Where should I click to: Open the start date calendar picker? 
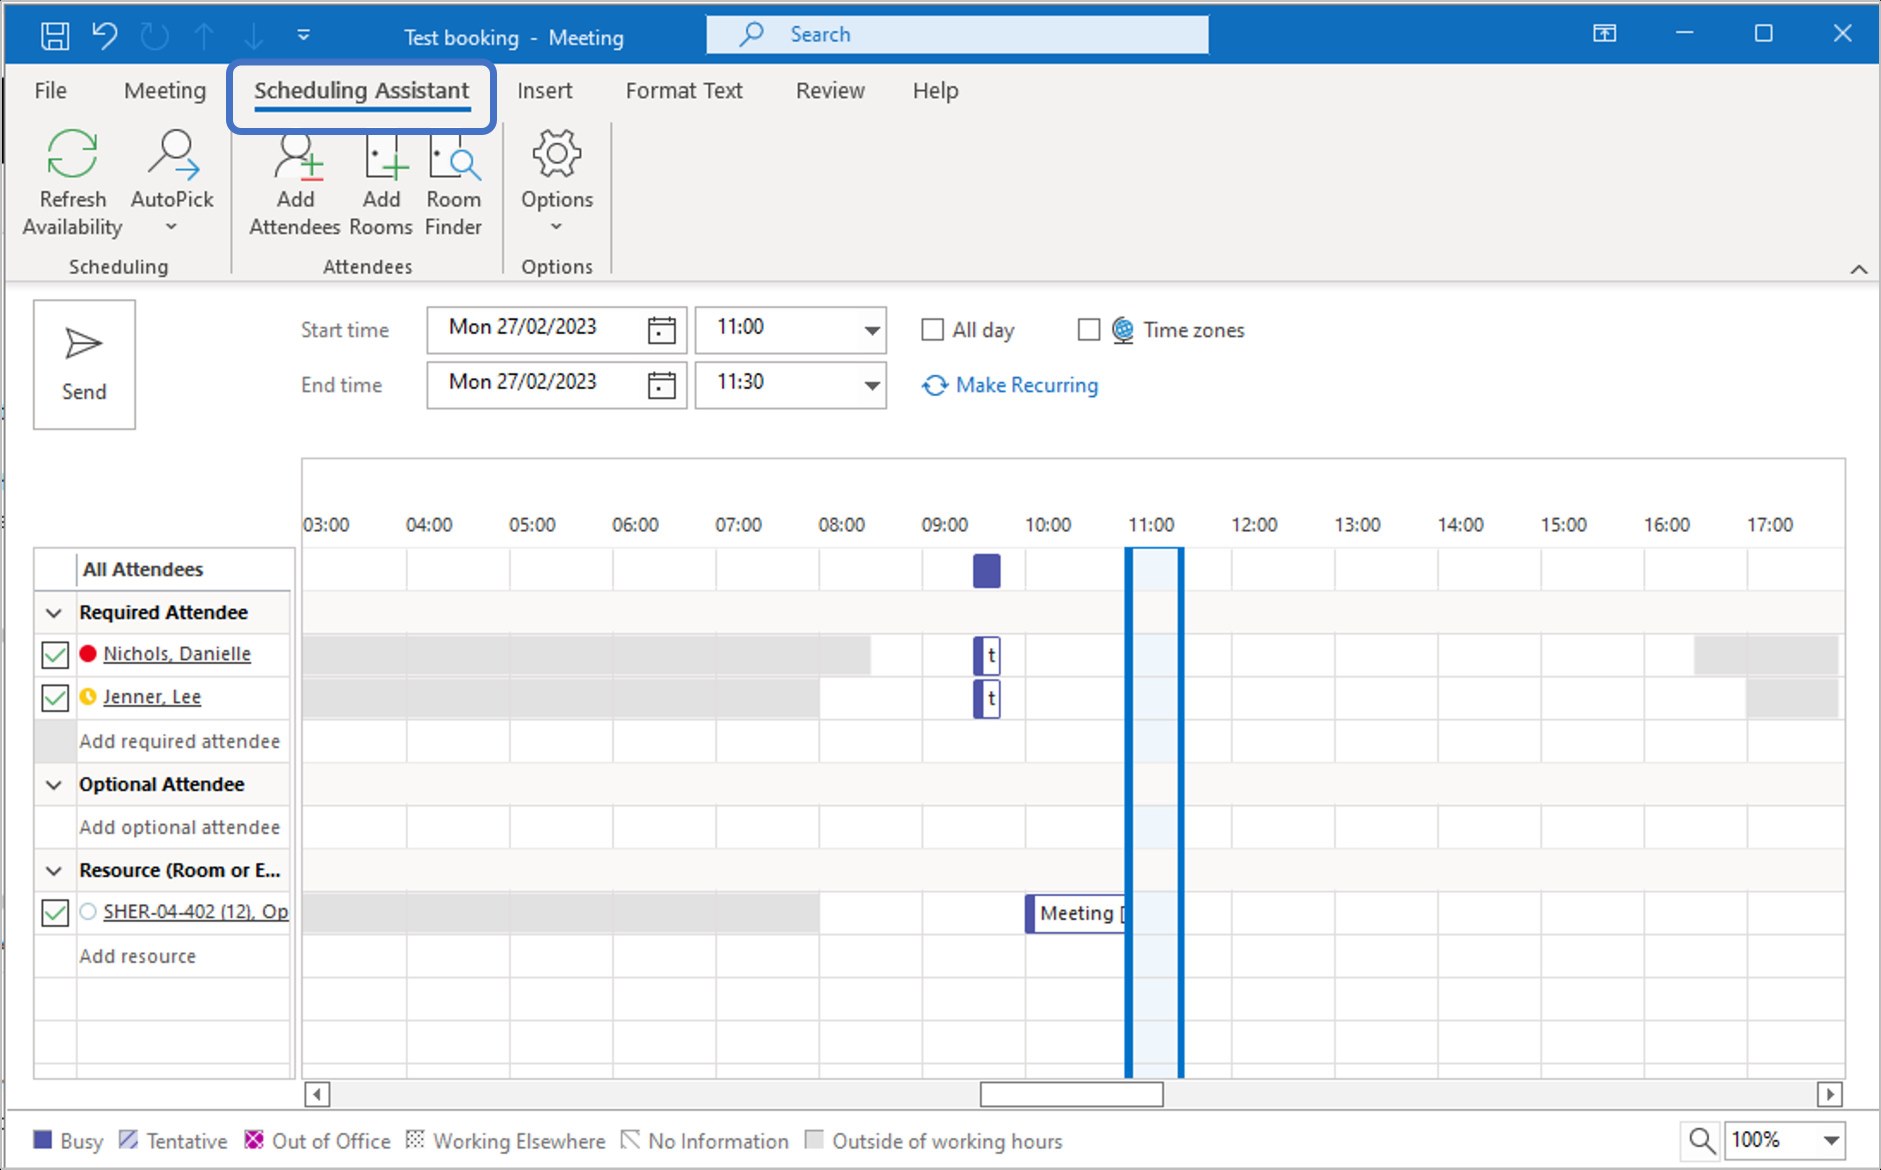click(x=661, y=330)
